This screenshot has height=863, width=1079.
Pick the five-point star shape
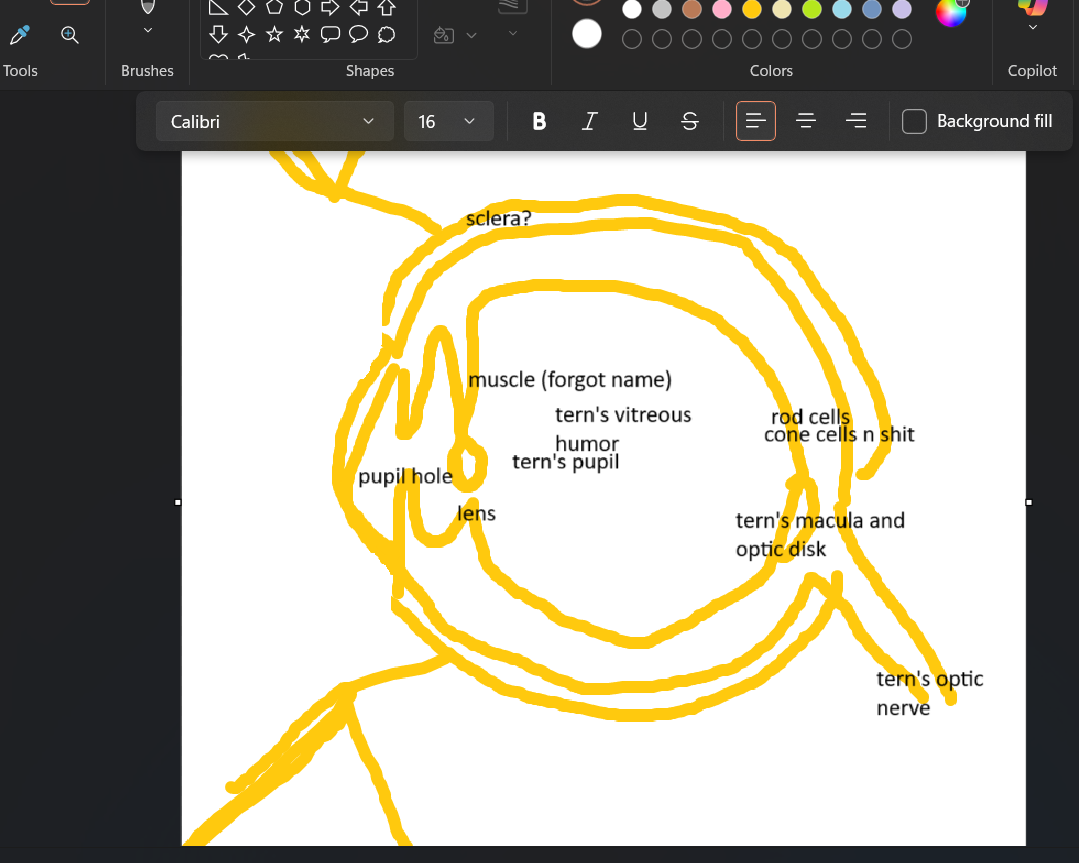point(275,34)
